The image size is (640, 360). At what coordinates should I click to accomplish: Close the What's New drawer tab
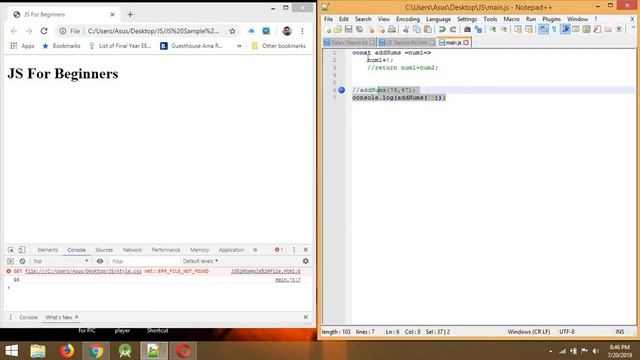tap(77, 317)
